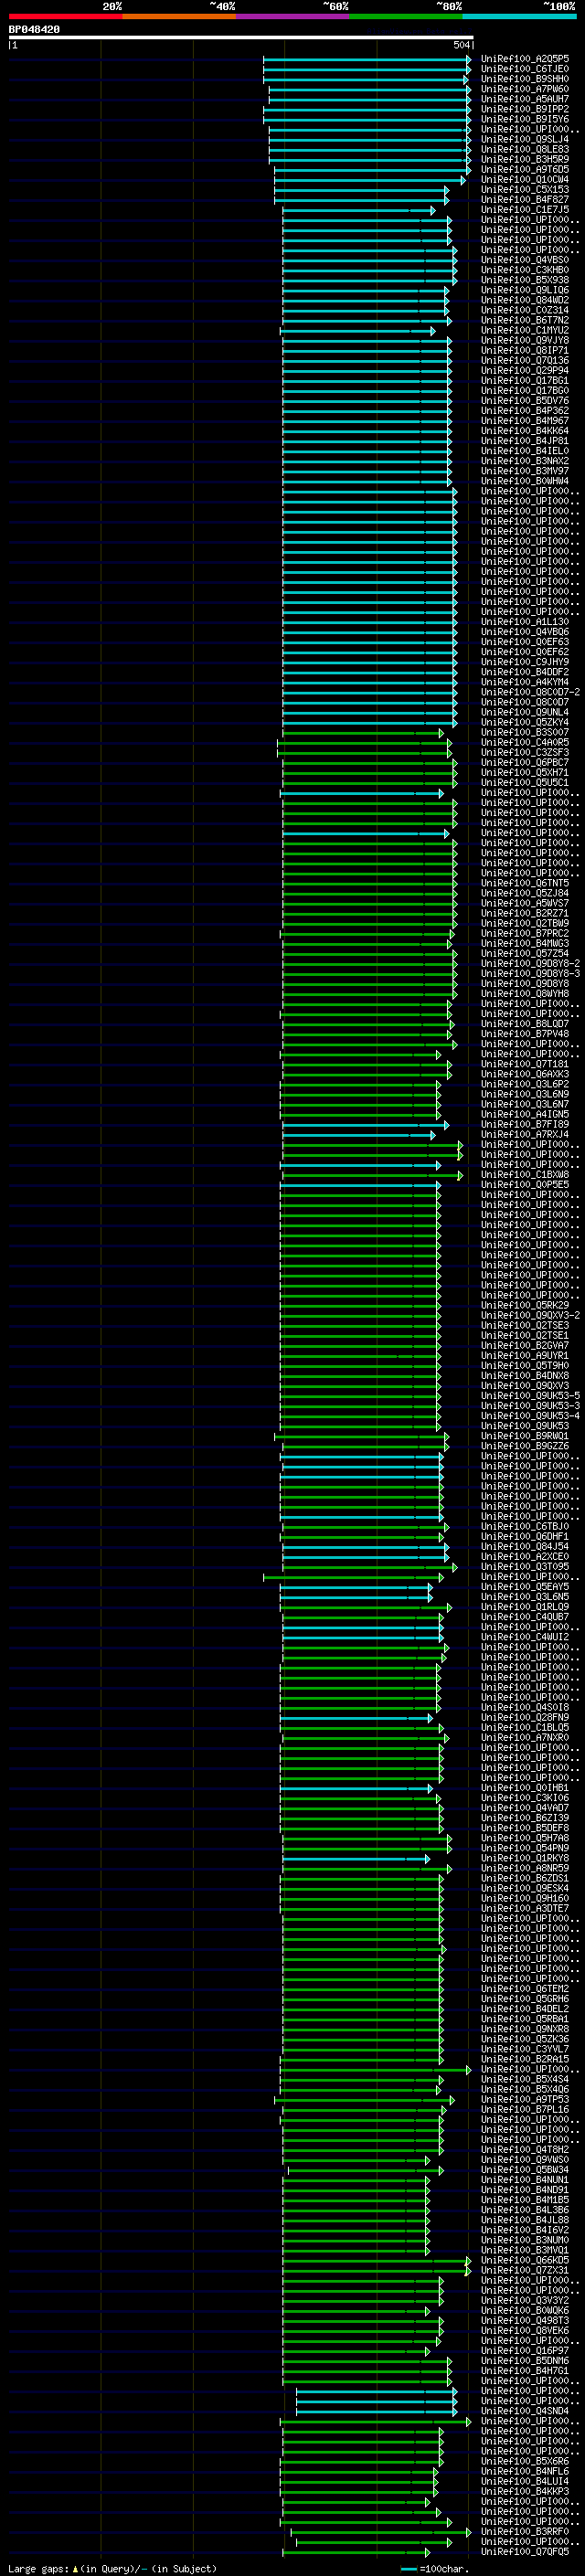Open hit UniRef100_B8LQD7
This screenshot has width=585, height=2576.
tap(525, 1024)
